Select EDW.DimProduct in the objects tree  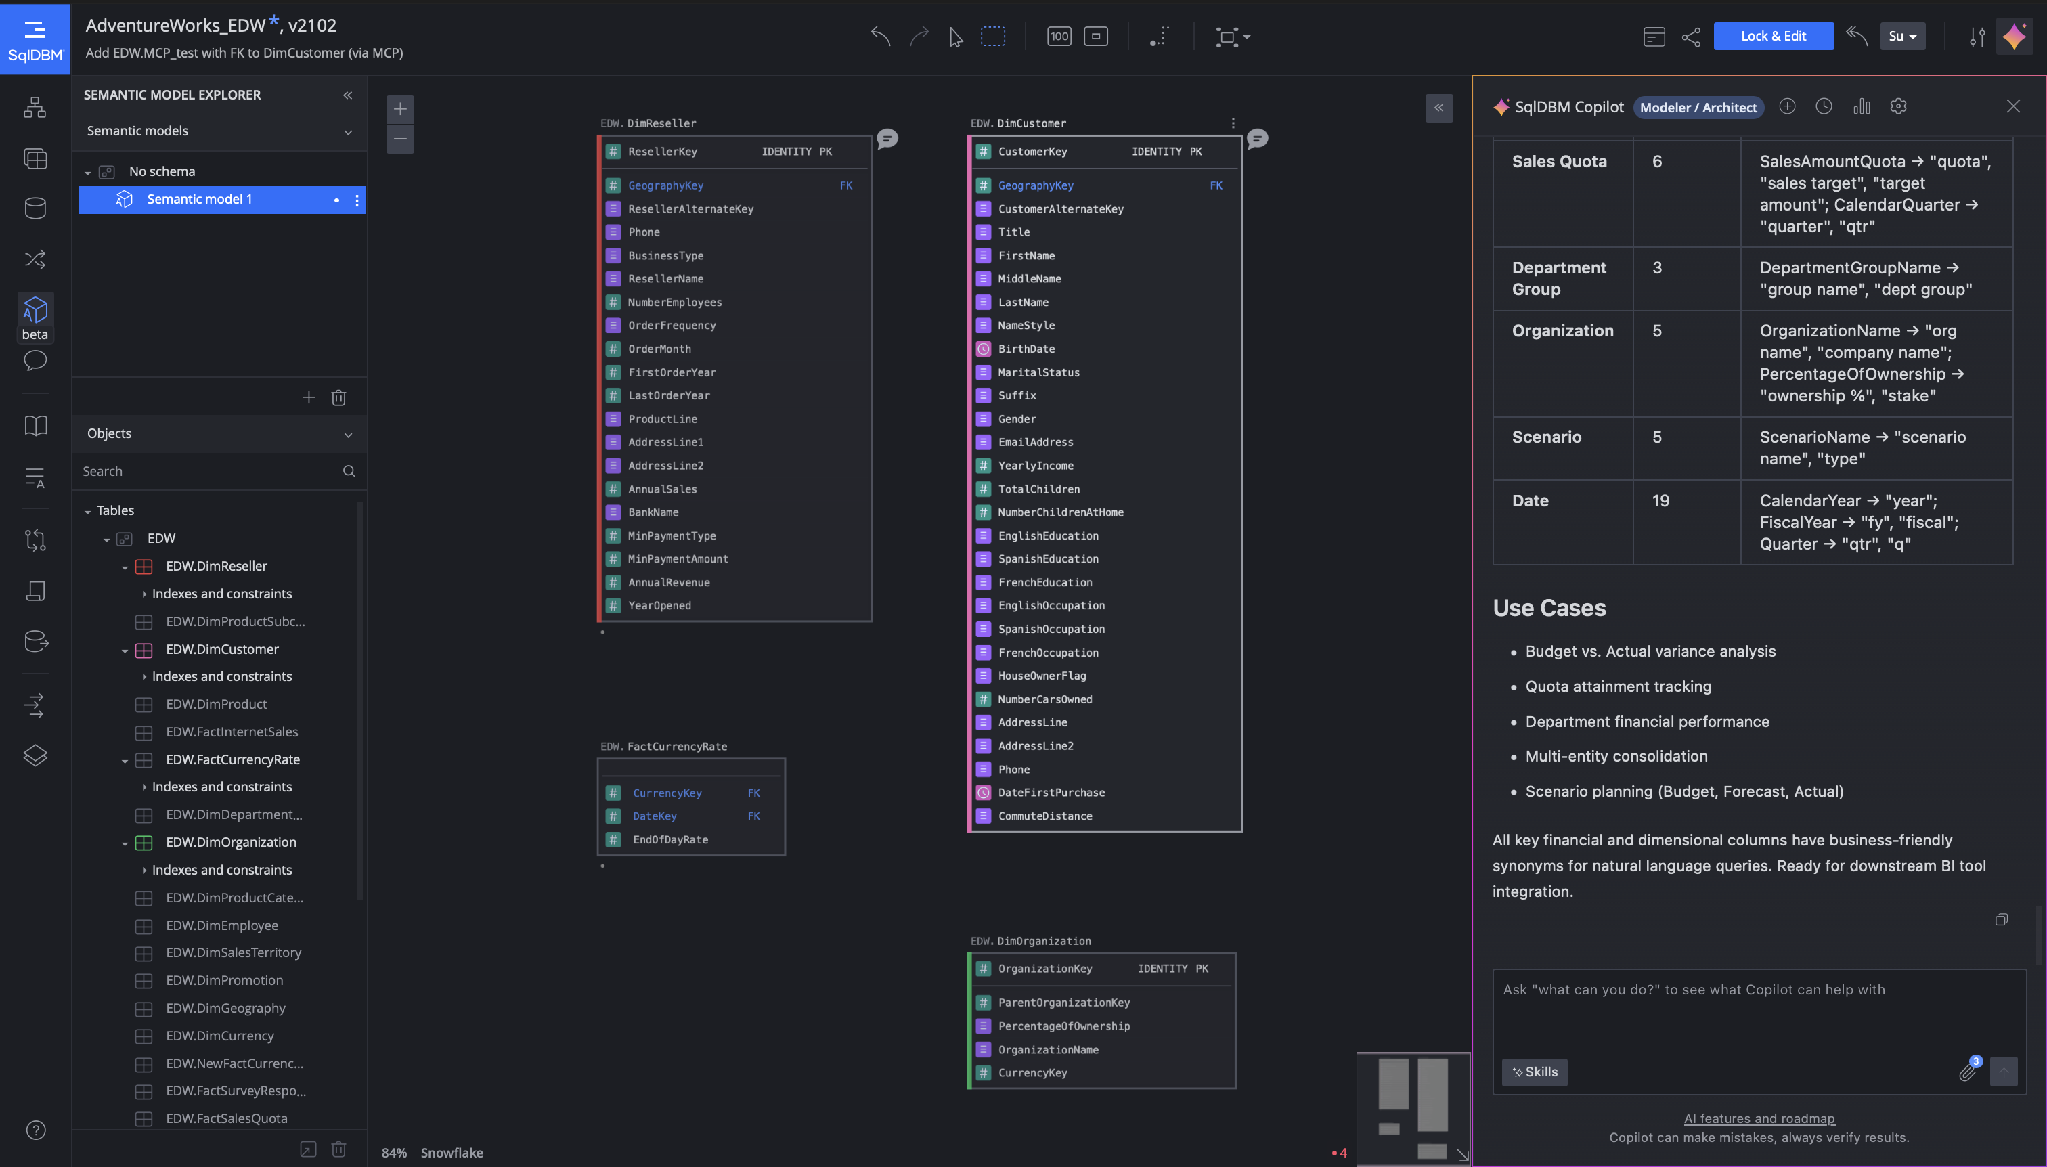click(216, 704)
